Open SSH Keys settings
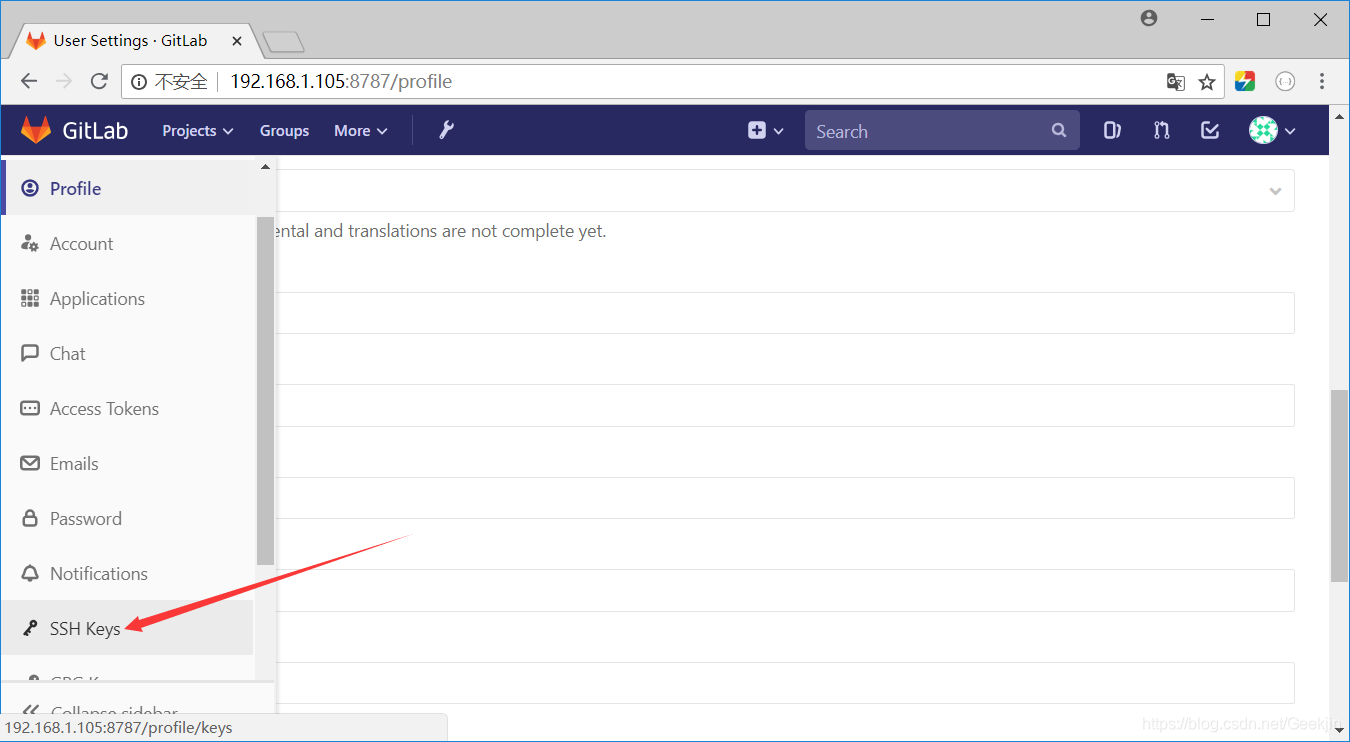 pyautogui.click(x=128, y=628)
